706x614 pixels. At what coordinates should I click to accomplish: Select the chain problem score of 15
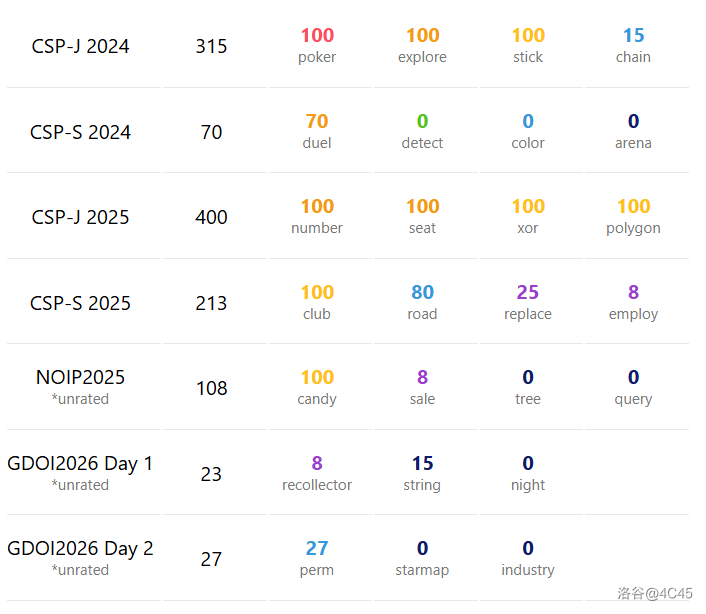point(633,36)
